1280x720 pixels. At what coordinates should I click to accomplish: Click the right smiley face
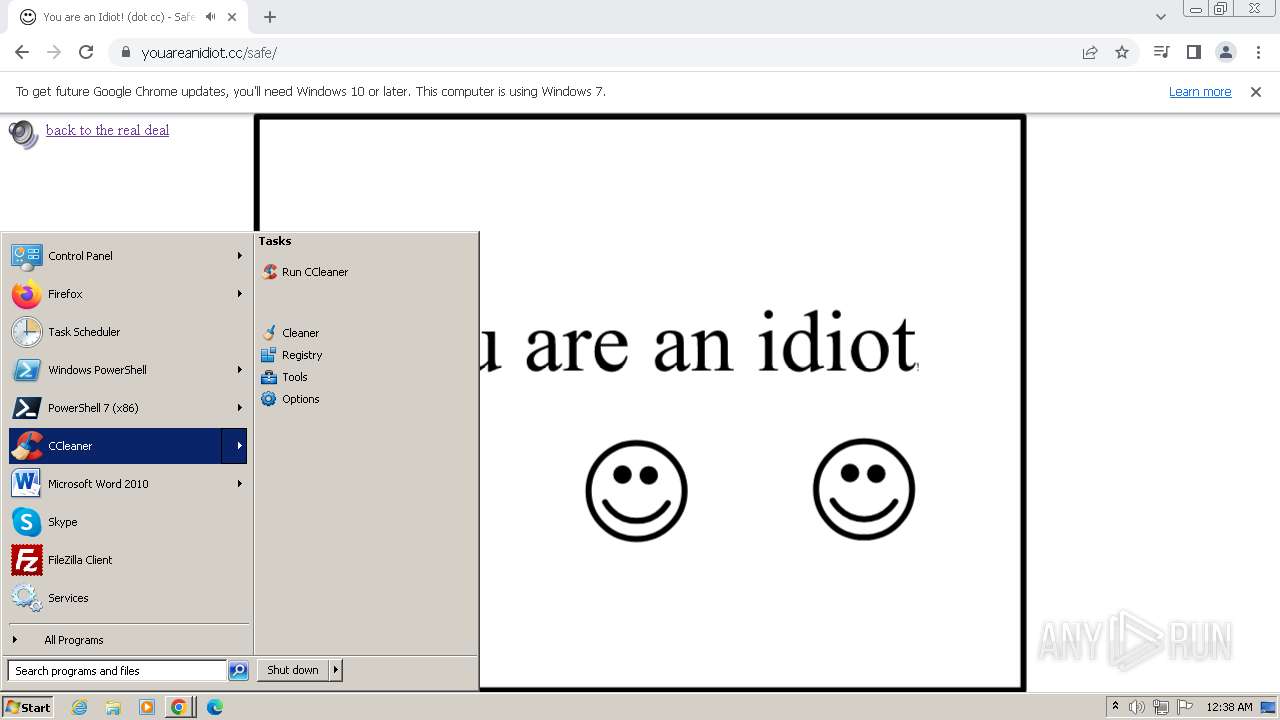point(864,489)
